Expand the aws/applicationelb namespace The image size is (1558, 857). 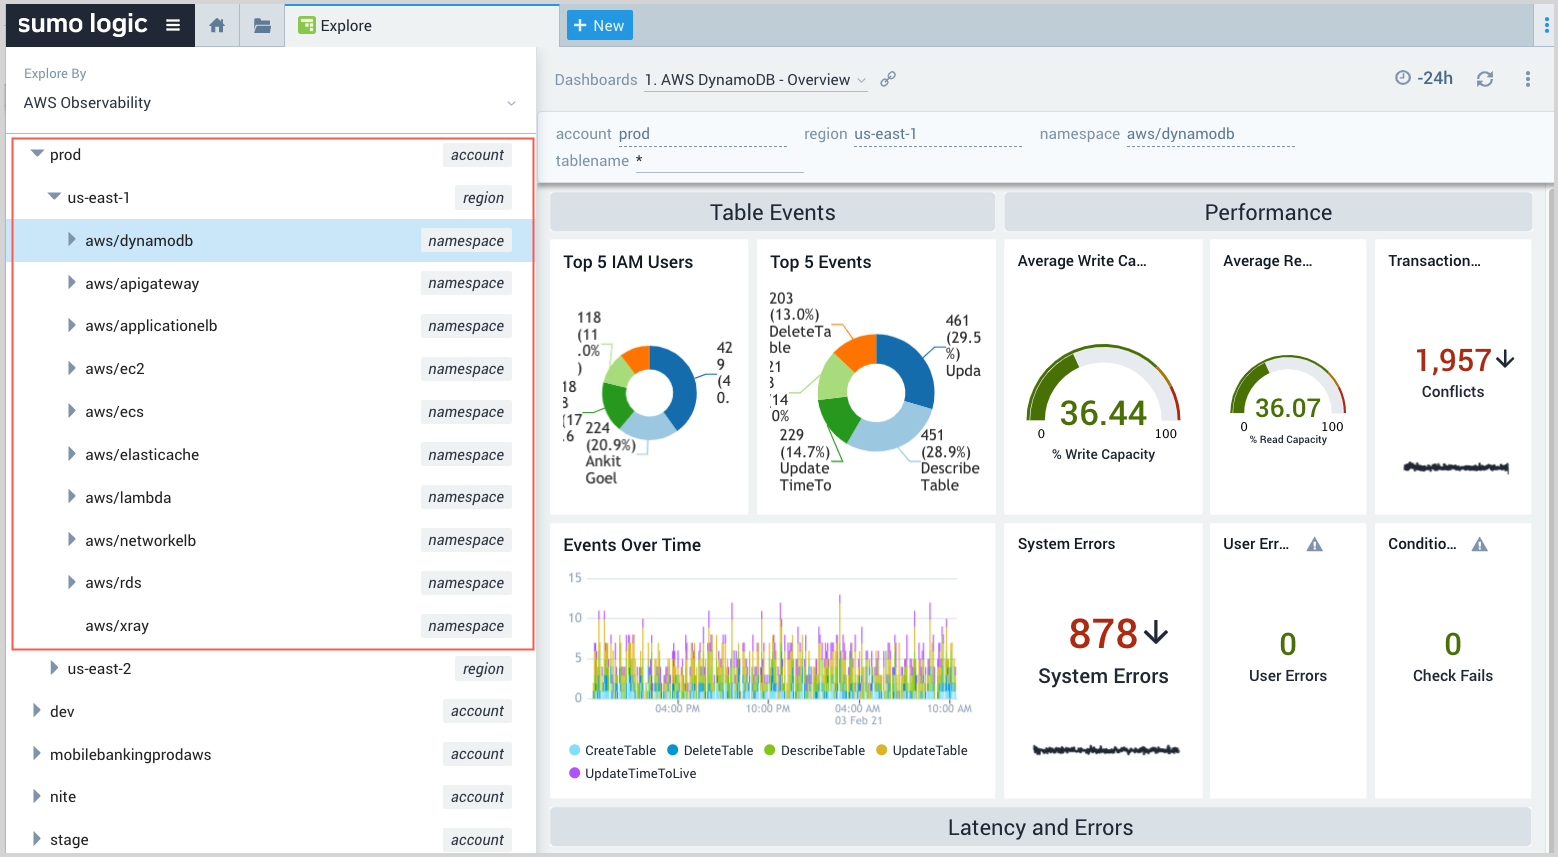[x=71, y=325]
